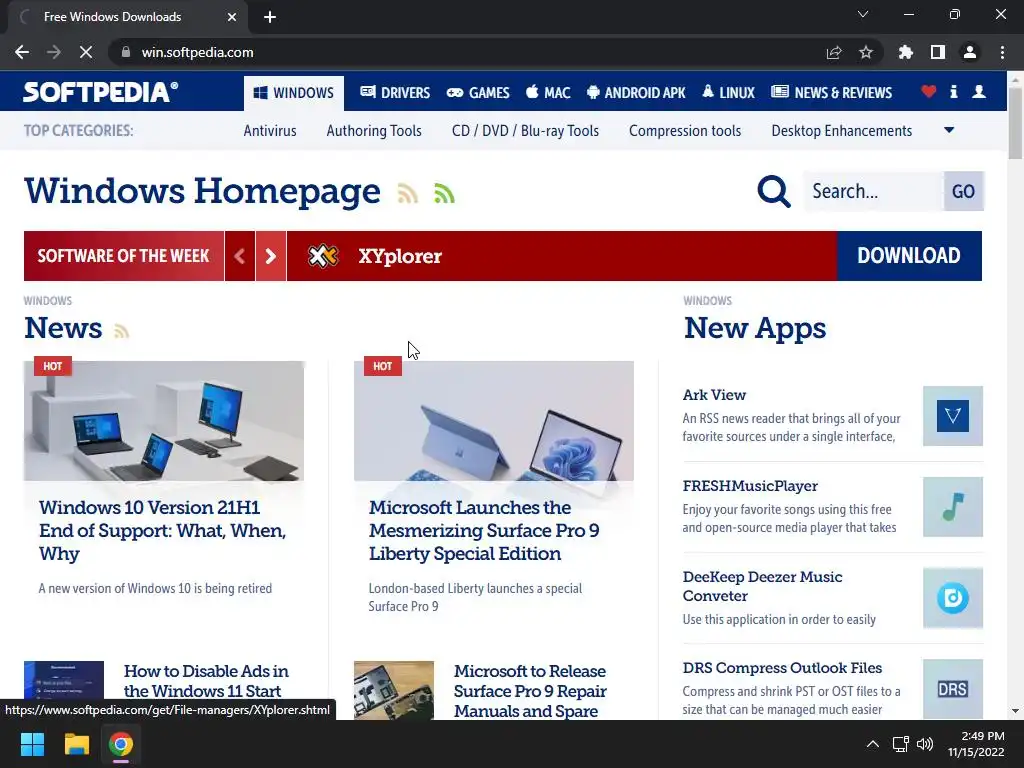Click the magnifying glass search icon
Viewport: 1024px width, 768px height.
(x=774, y=191)
